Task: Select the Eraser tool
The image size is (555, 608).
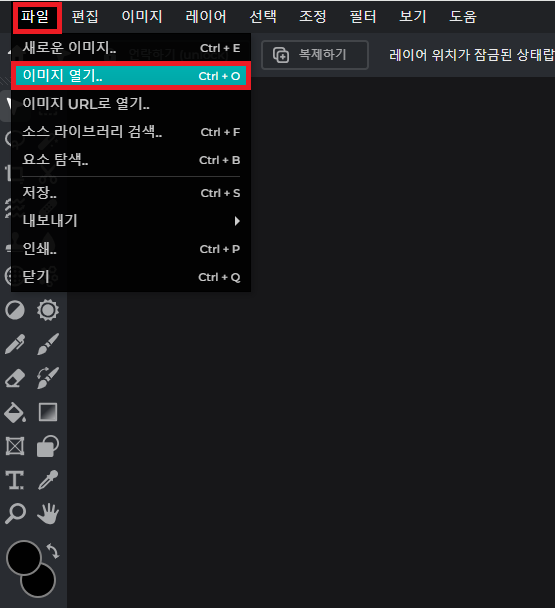Action: [x=15, y=378]
